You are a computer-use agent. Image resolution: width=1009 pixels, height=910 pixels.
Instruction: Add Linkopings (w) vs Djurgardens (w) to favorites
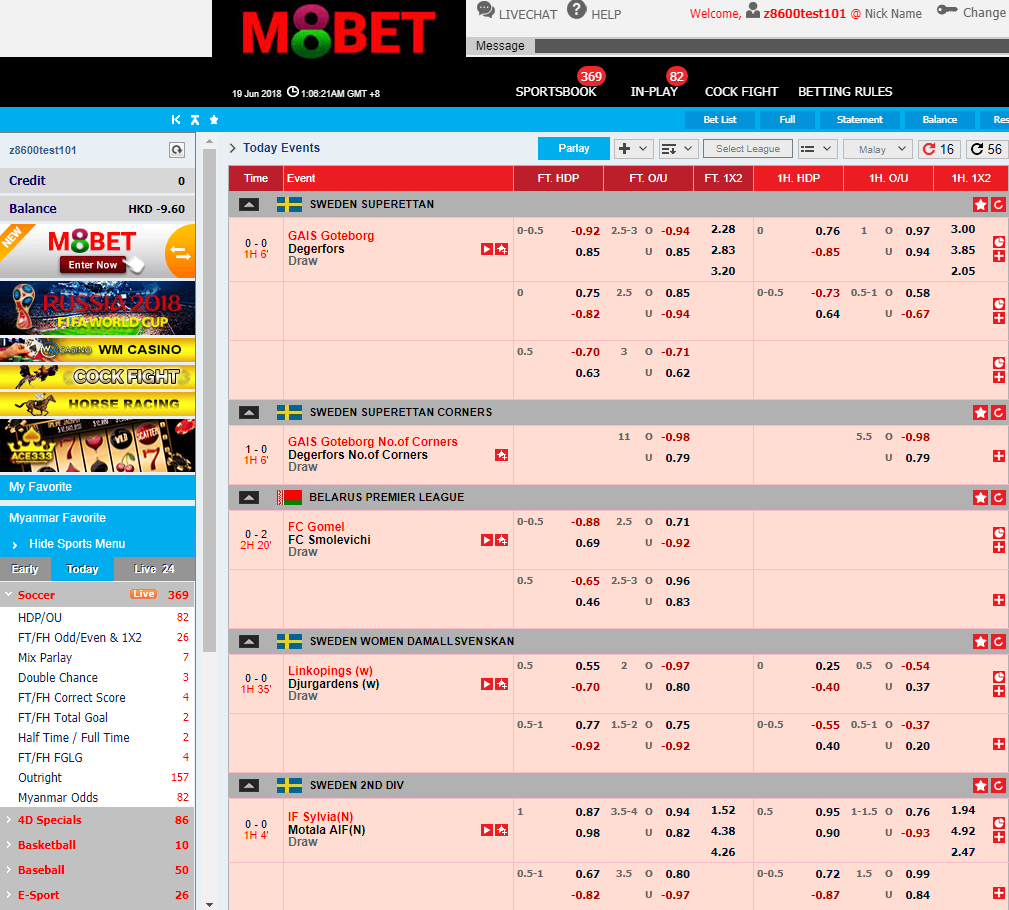pyautogui.click(x=502, y=684)
